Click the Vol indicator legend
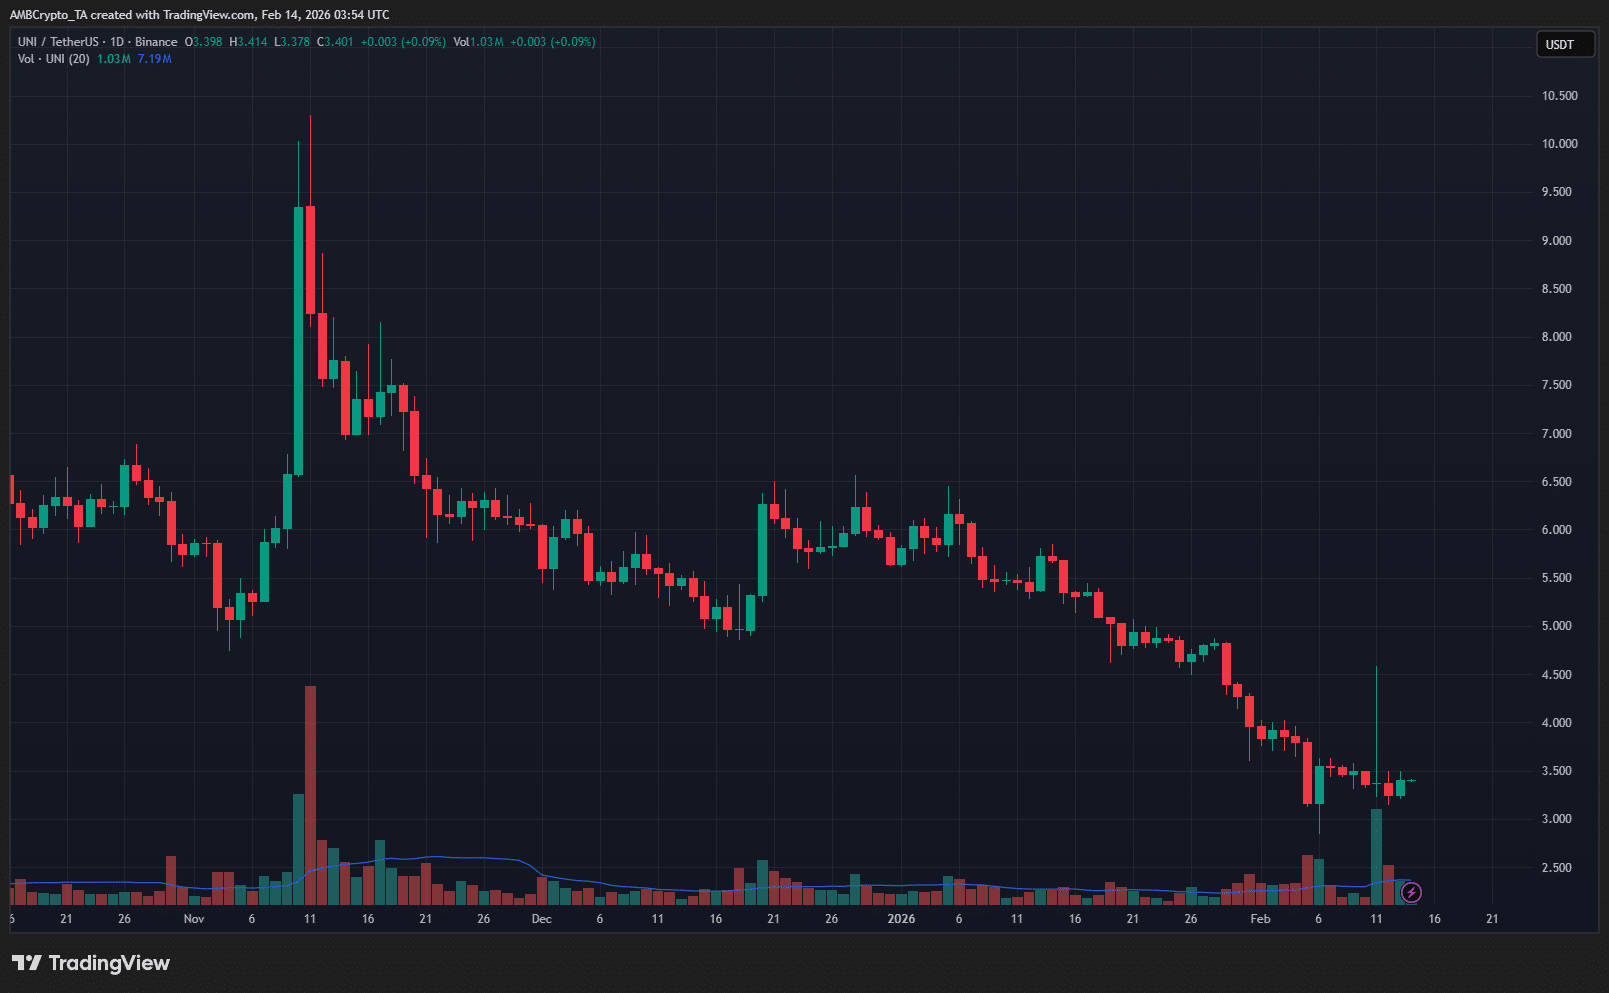Image resolution: width=1609 pixels, height=993 pixels. [x=463, y=42]
